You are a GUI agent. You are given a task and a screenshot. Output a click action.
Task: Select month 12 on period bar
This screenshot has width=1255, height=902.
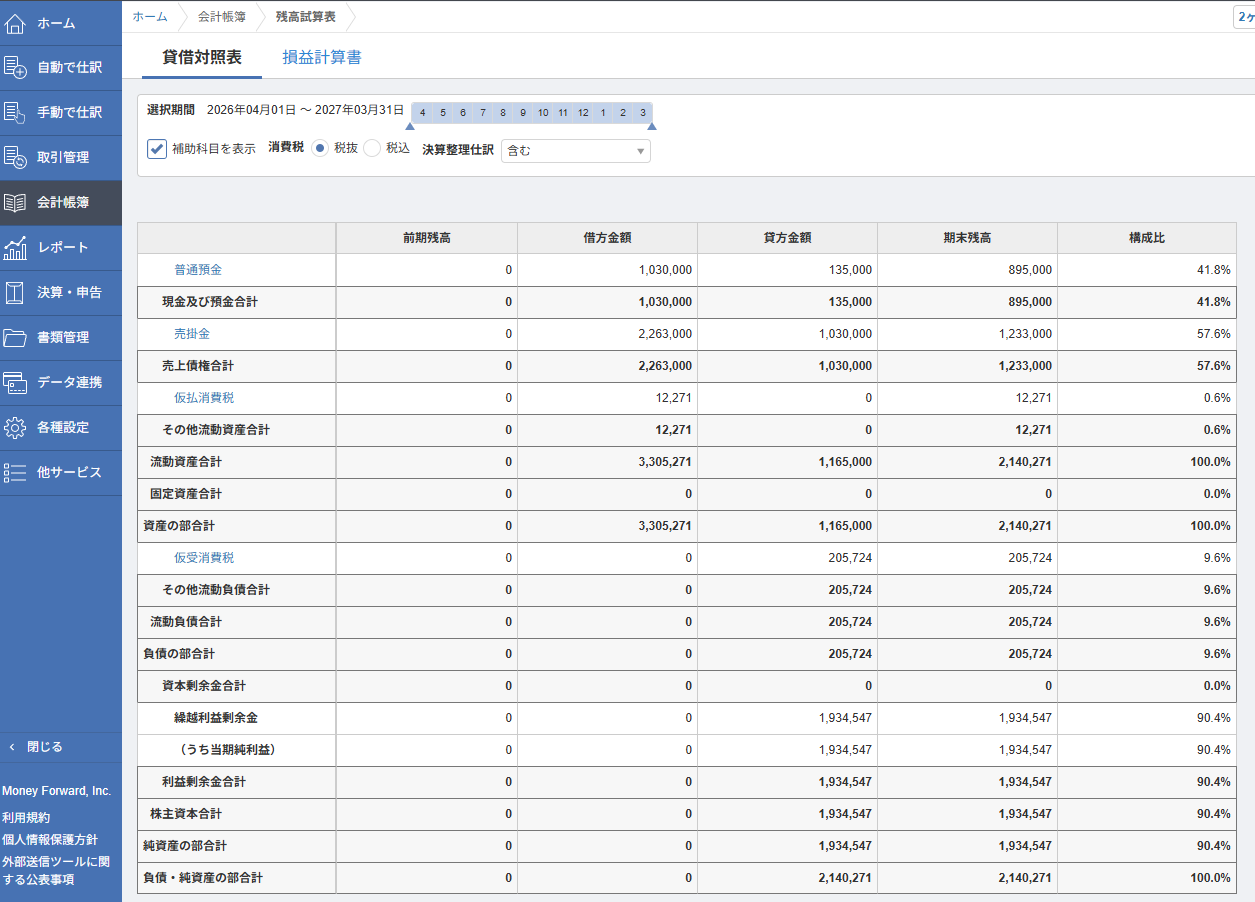(583, 112)
